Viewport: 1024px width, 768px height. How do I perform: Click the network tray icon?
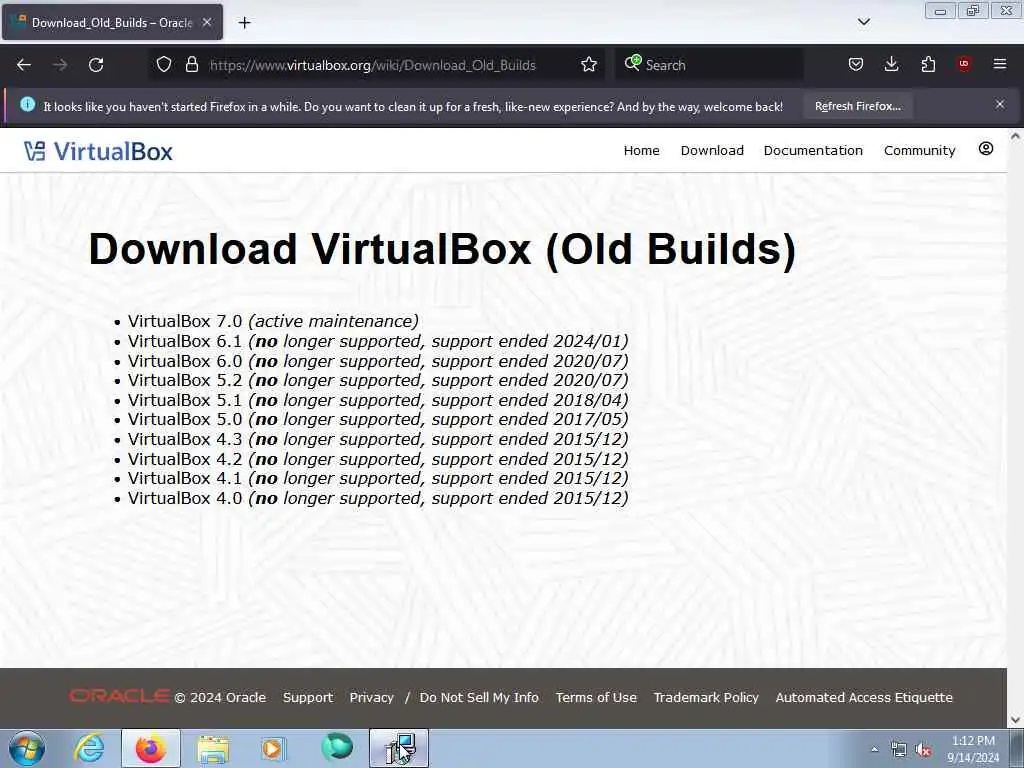coord(899,750)
